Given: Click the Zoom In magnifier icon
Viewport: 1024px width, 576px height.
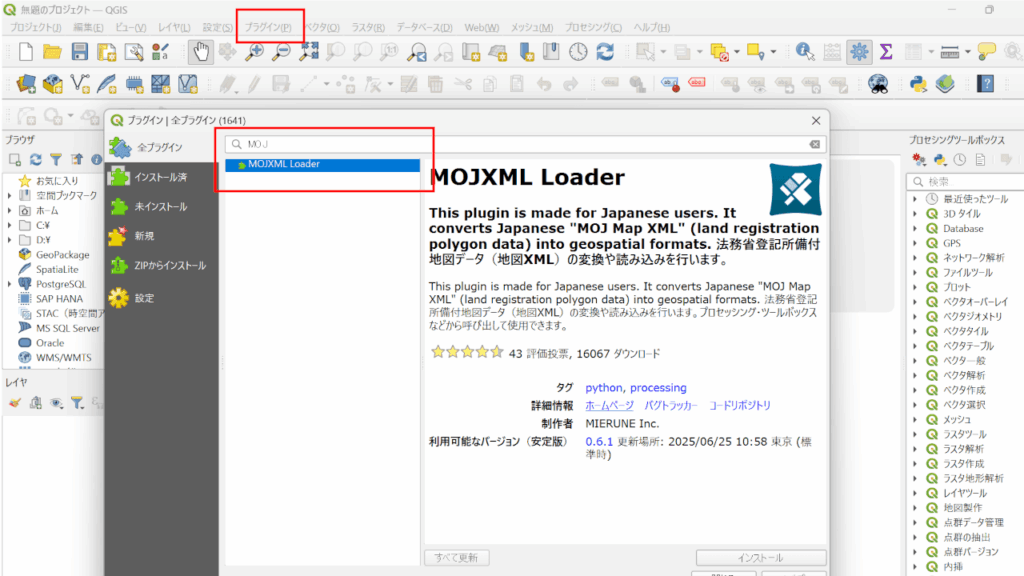Looking at the screenshot, I should 254,52.
